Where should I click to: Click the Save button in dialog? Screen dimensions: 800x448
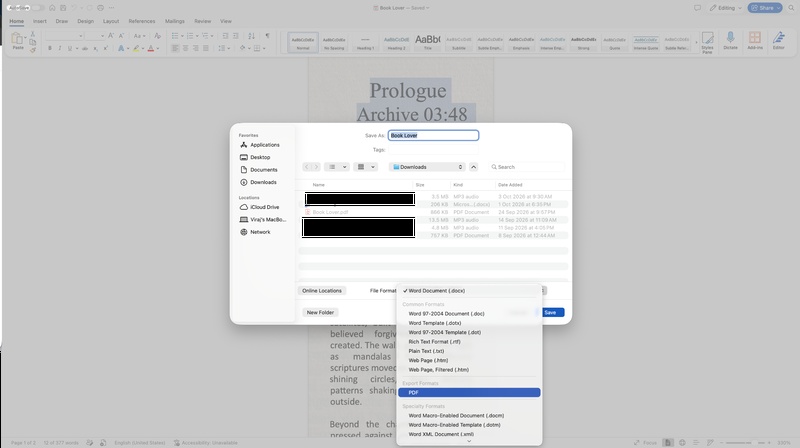[x=551, y=312]
